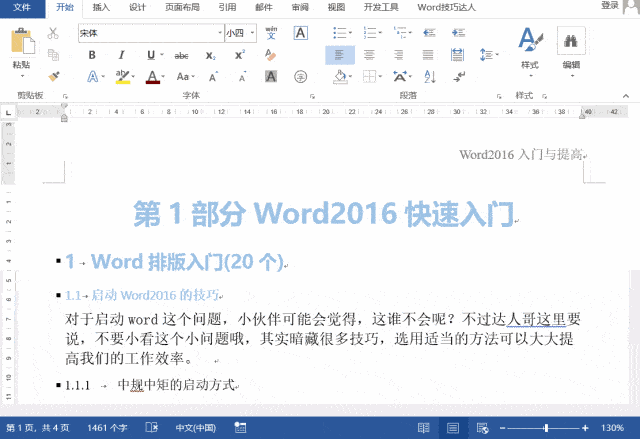Open highlight color dropdown arrow
The height and width of the screenshot is (439, 640).
click(133, 77)
